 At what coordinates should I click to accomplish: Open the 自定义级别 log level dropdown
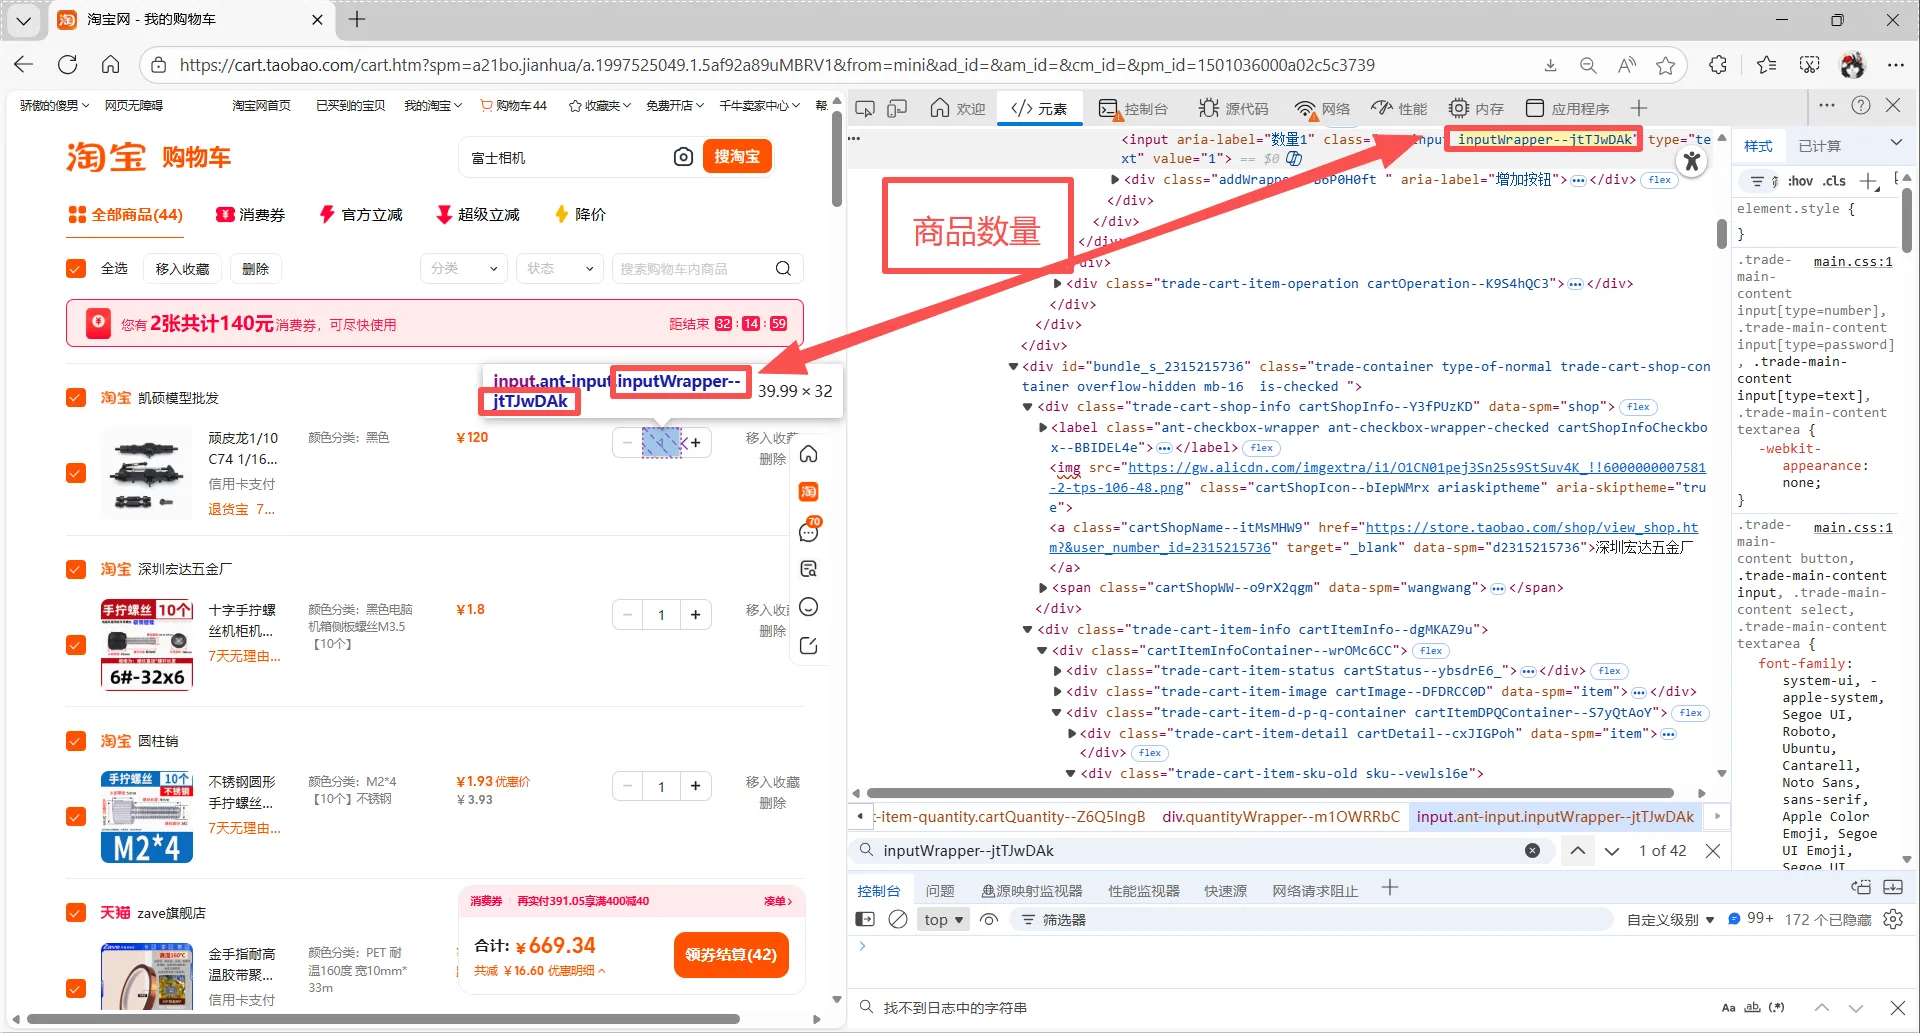(x=1670, y=919)
